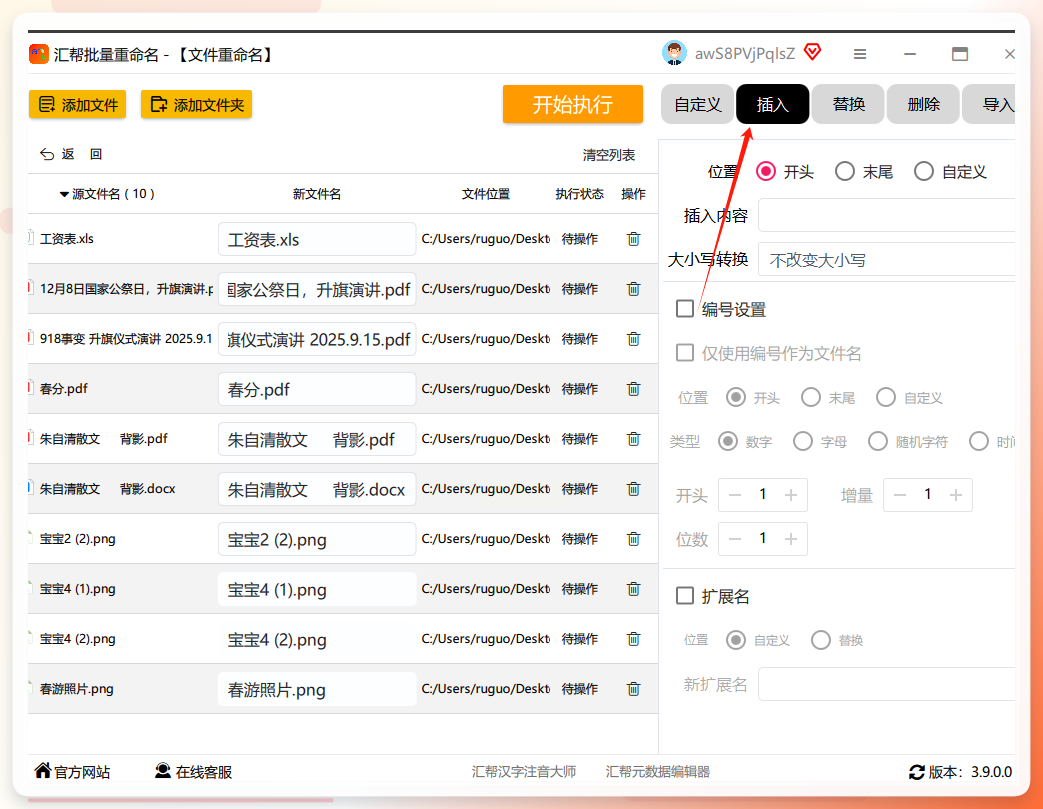Click the 新扩展名 input field
This screenshot has width=1043, height=809.
[887, 684]
